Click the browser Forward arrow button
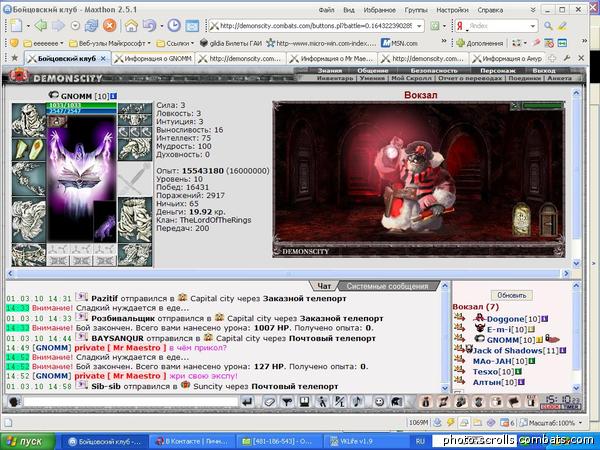 (x=58, y=26)
